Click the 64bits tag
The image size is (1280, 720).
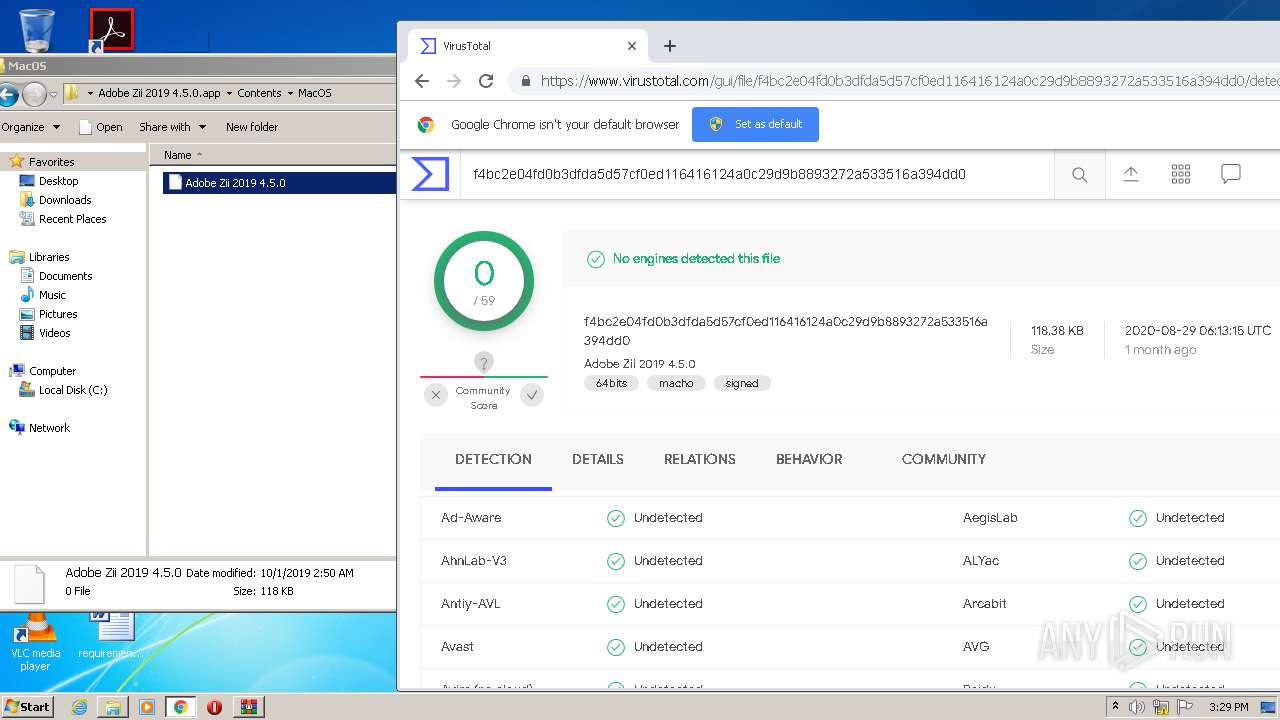611,383
